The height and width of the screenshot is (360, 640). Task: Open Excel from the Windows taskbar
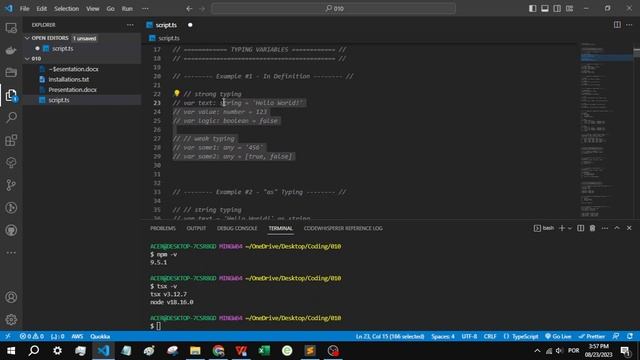click(264, 351)
